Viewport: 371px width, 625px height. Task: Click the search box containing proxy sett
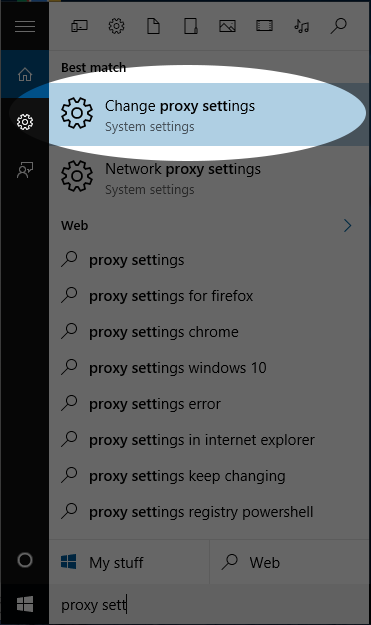pyautogui.click(x=209, y=605)
